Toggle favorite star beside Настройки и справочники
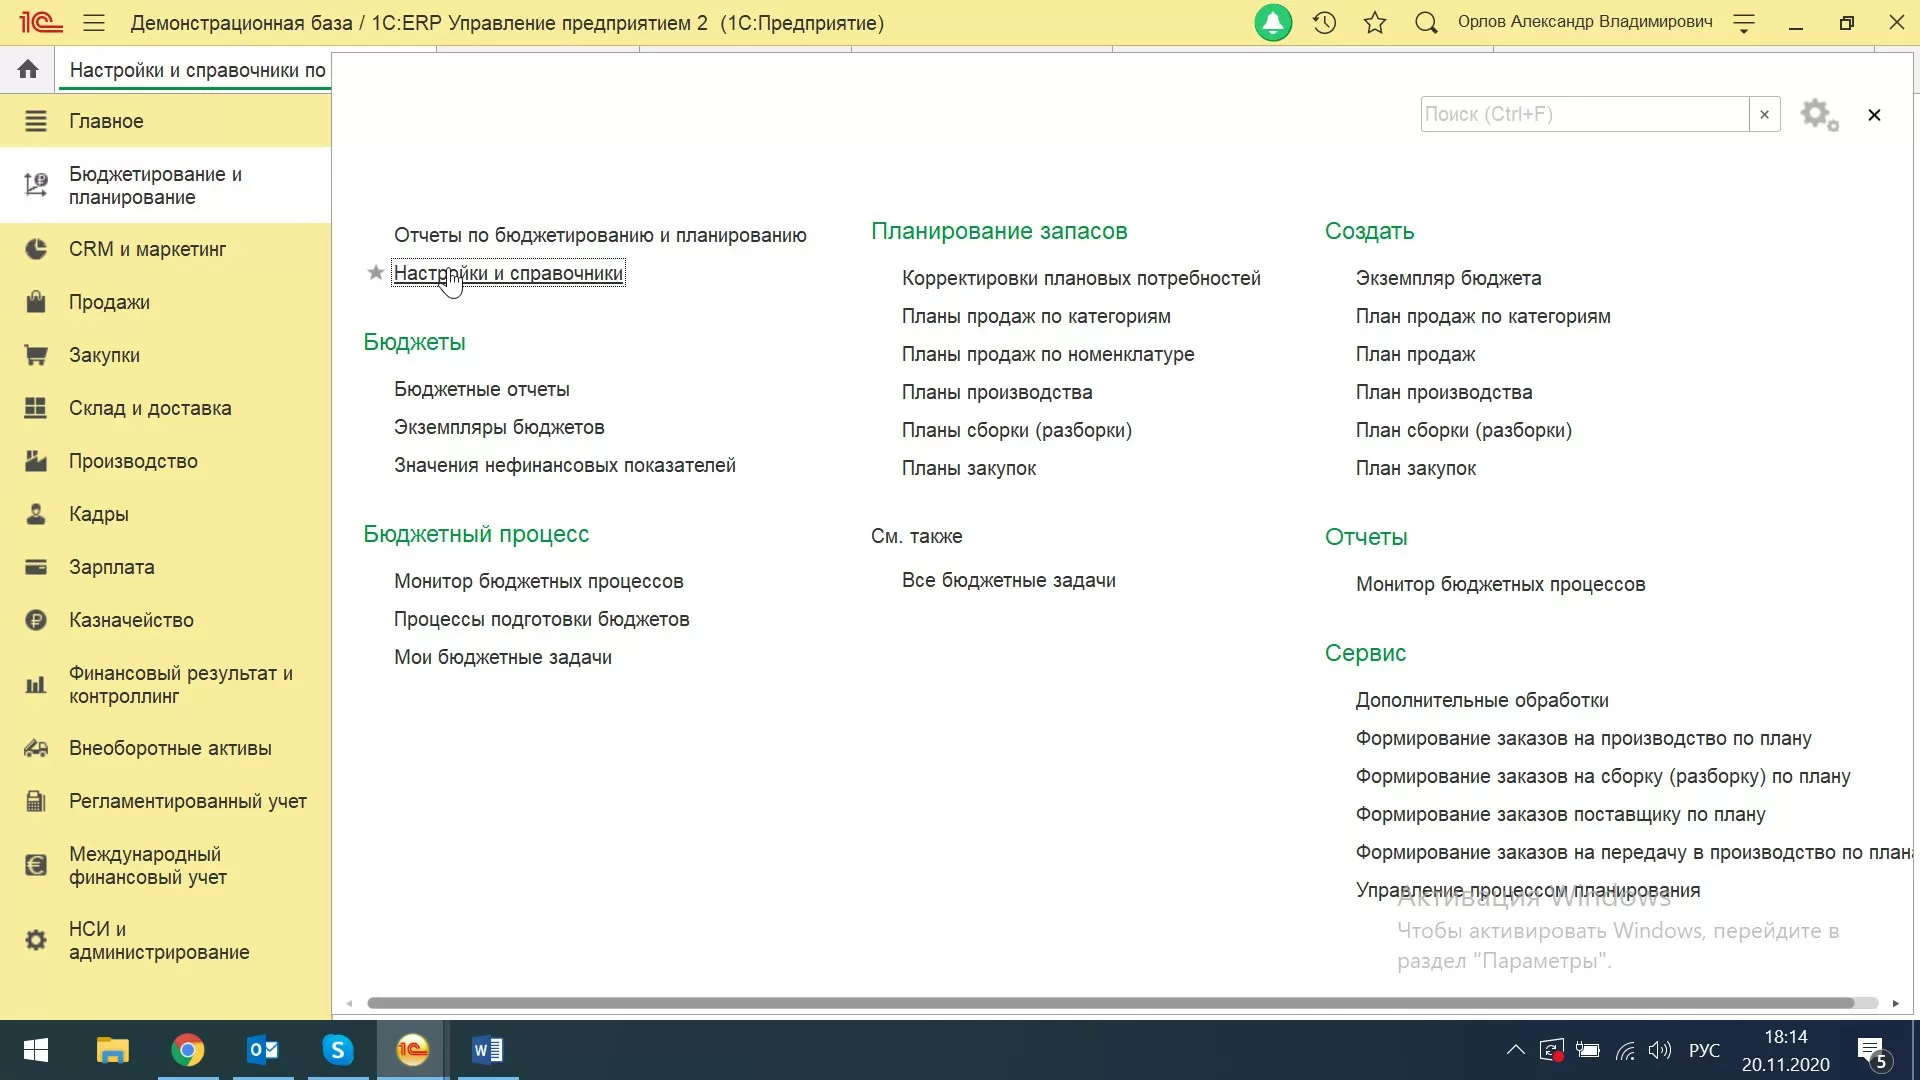 pos(376,273)
